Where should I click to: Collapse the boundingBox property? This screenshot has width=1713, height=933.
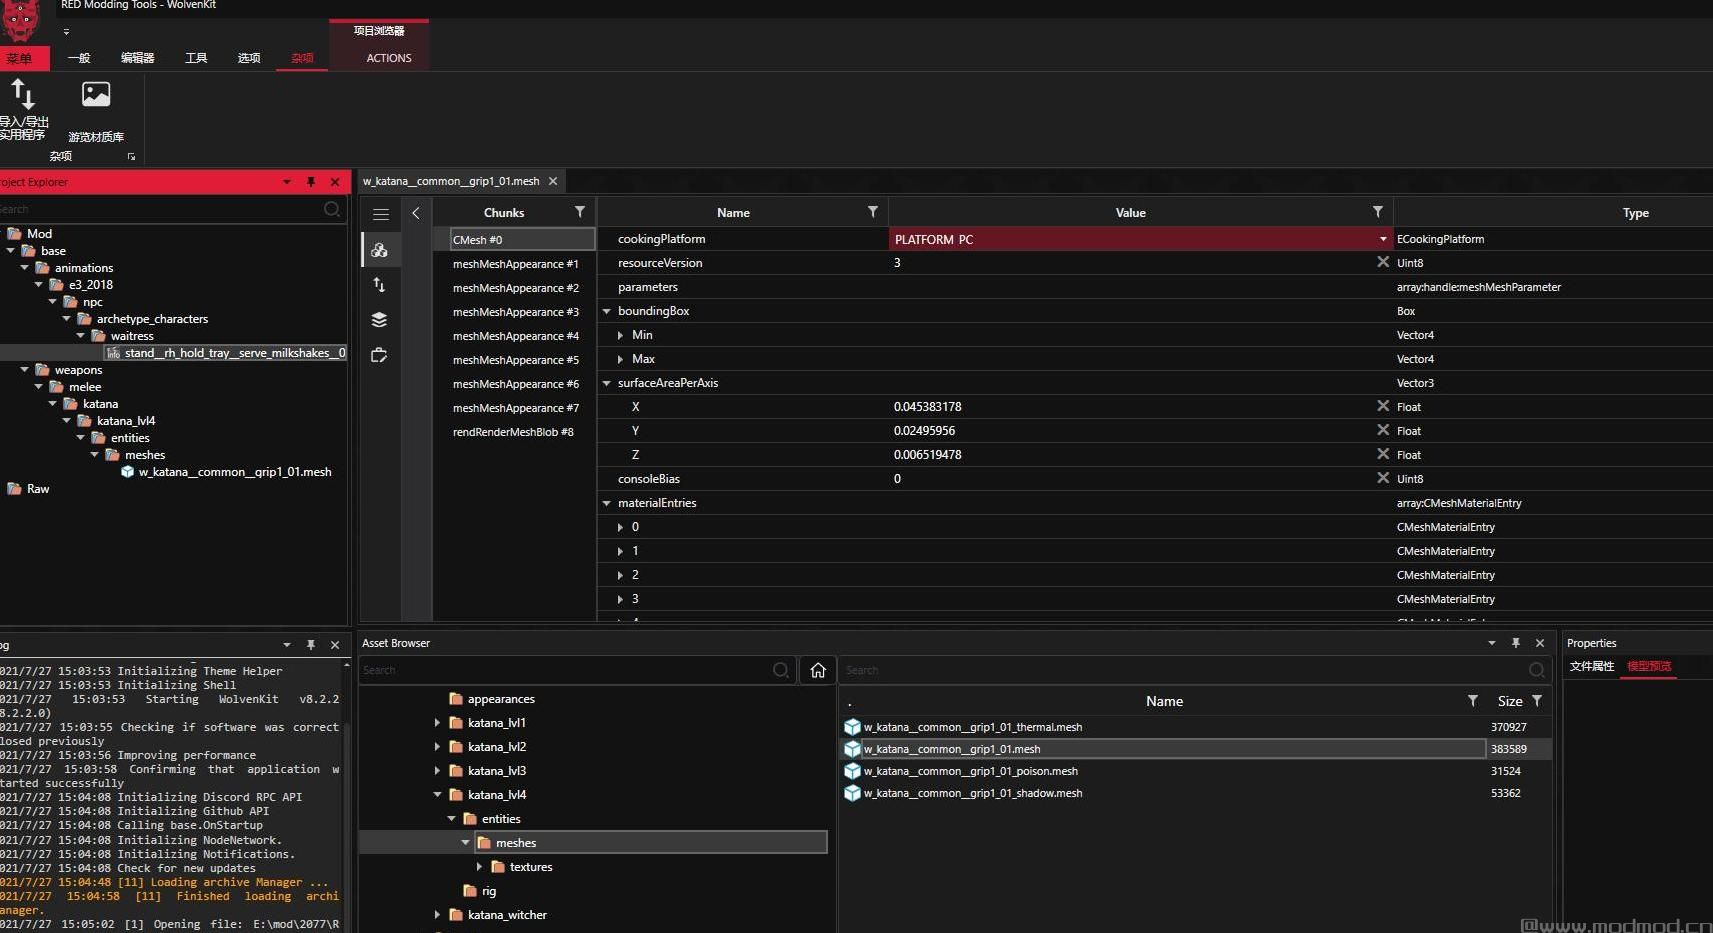(606, 311)
